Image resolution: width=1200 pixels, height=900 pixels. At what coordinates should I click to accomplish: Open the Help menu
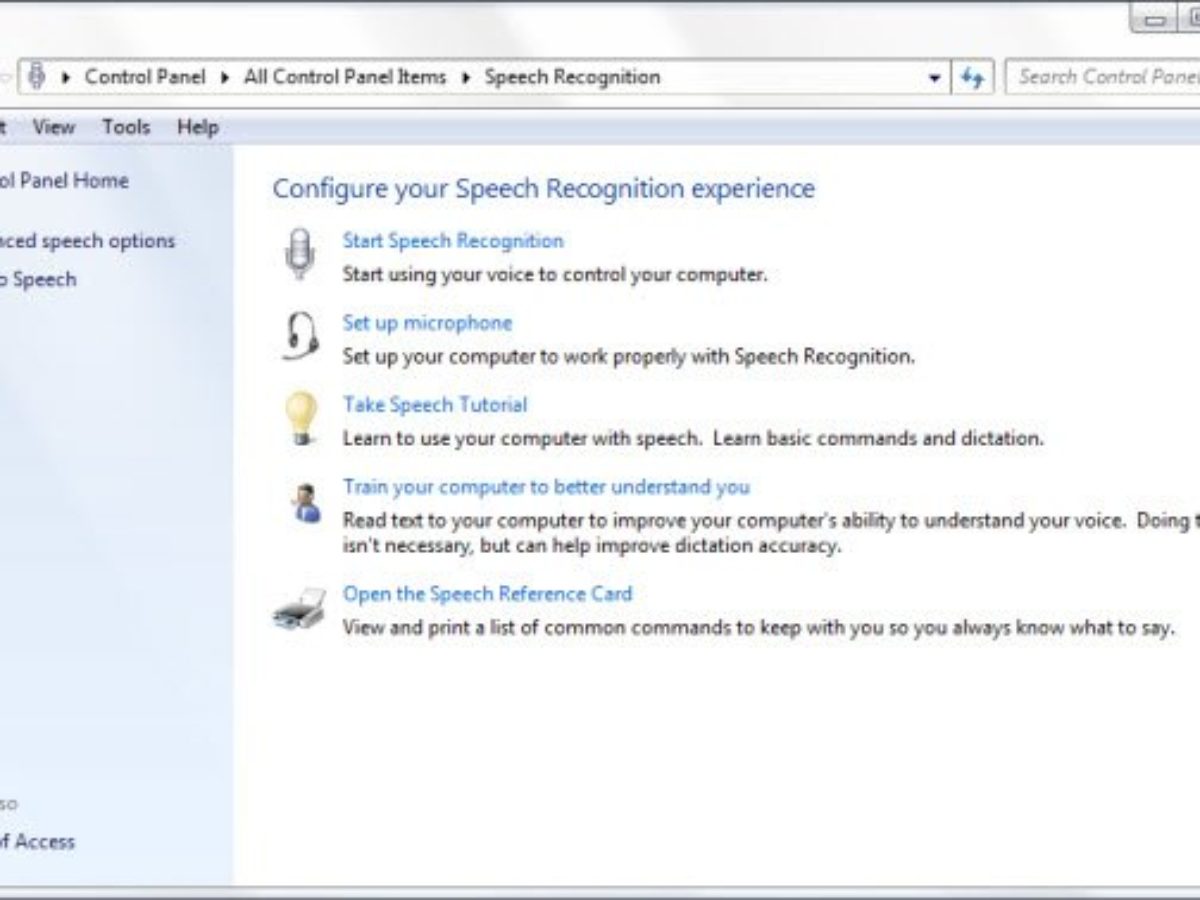(x=197, y=127)
